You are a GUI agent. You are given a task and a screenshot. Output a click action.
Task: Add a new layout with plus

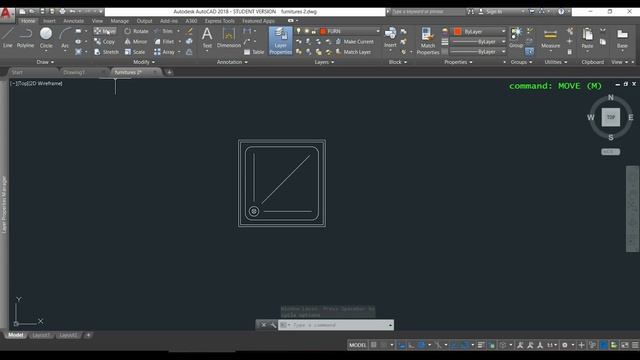click(88, 335)
